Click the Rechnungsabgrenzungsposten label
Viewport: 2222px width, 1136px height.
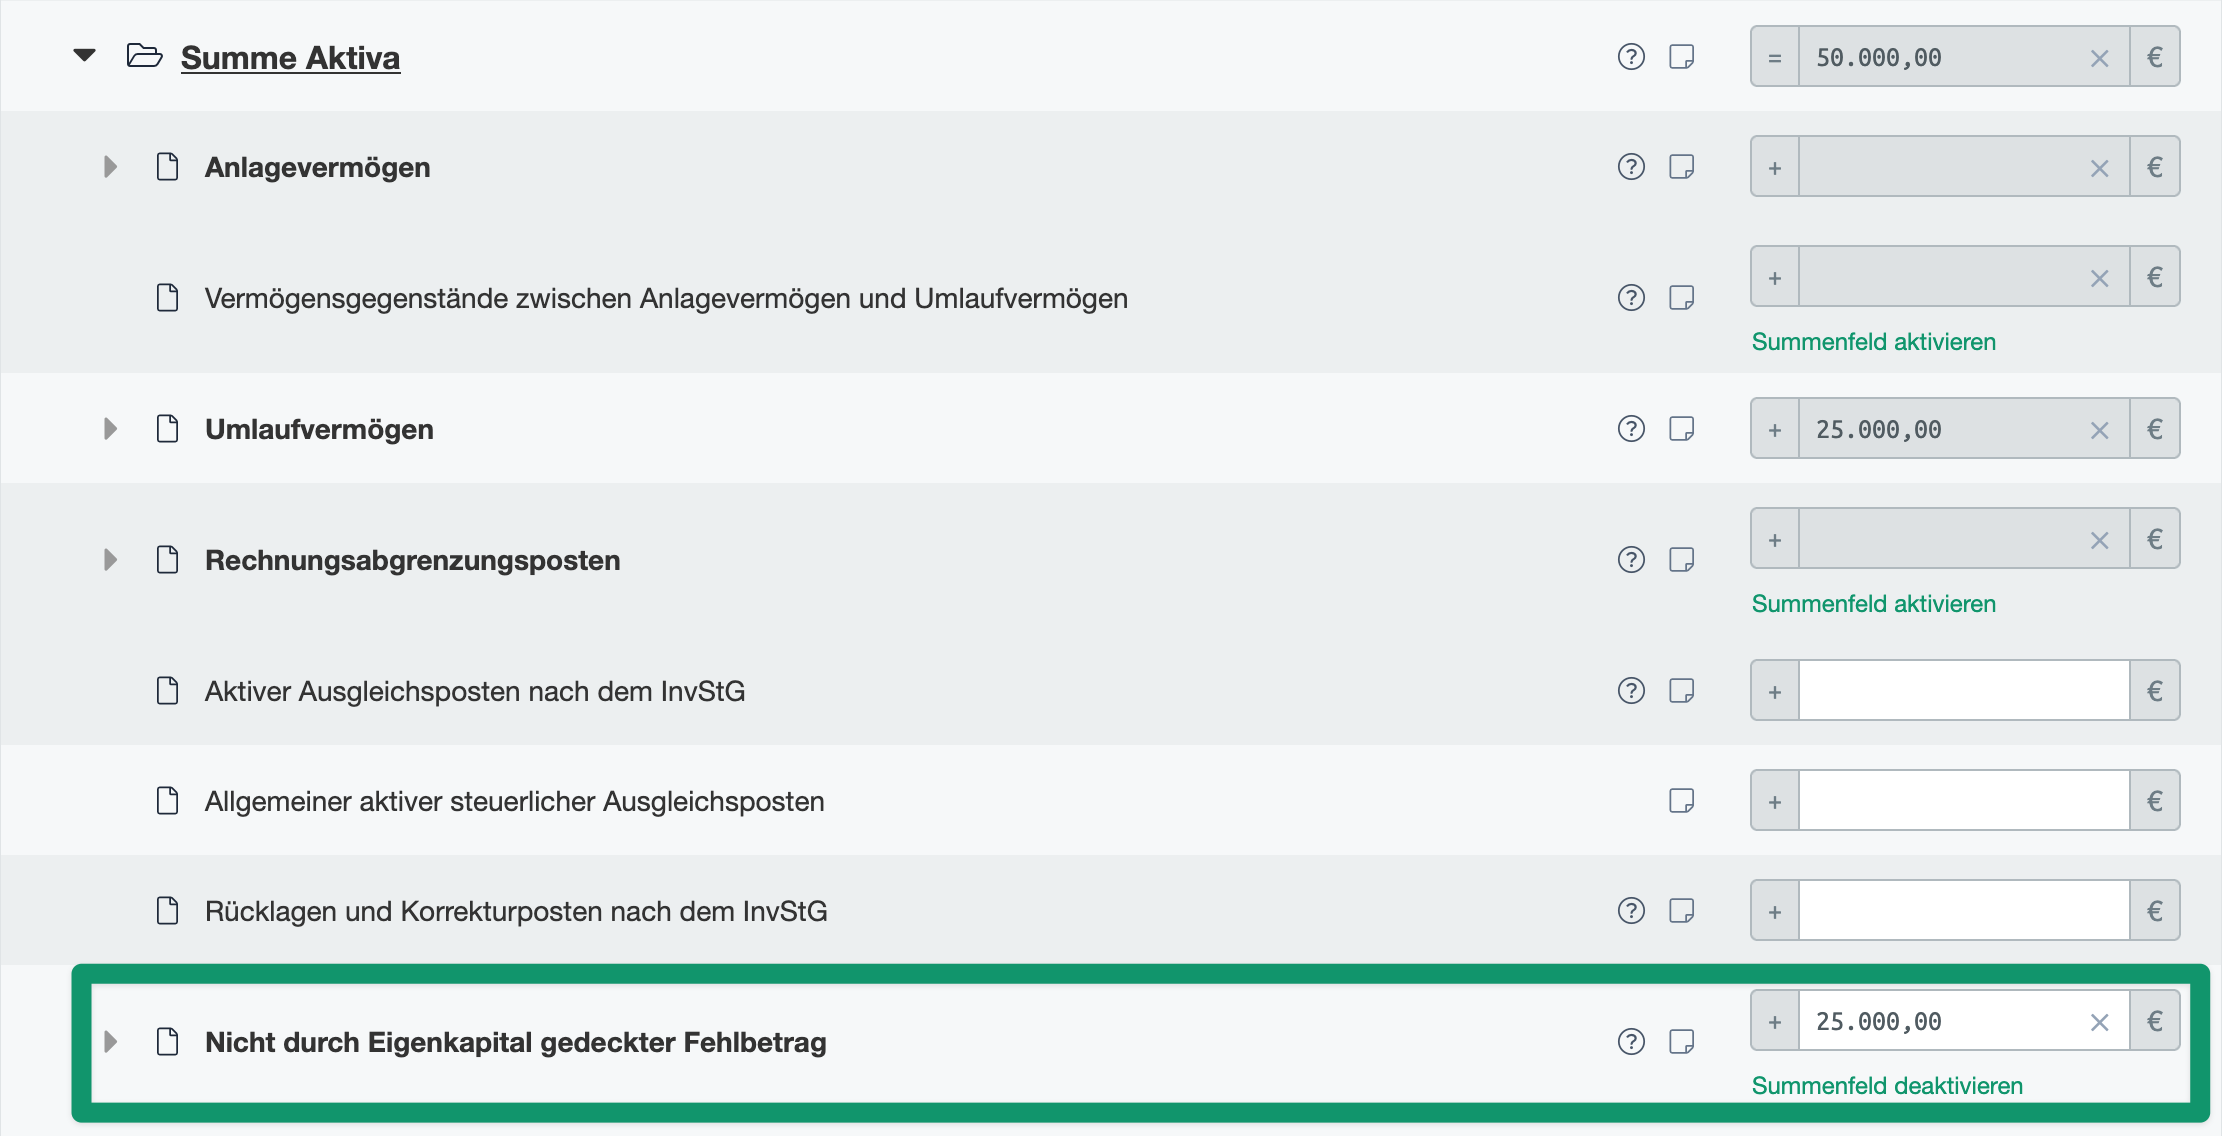(412, 560)
